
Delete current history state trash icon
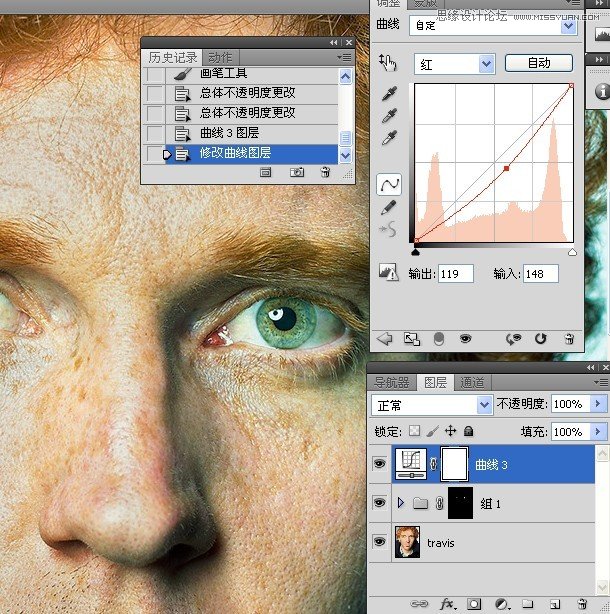325,172
